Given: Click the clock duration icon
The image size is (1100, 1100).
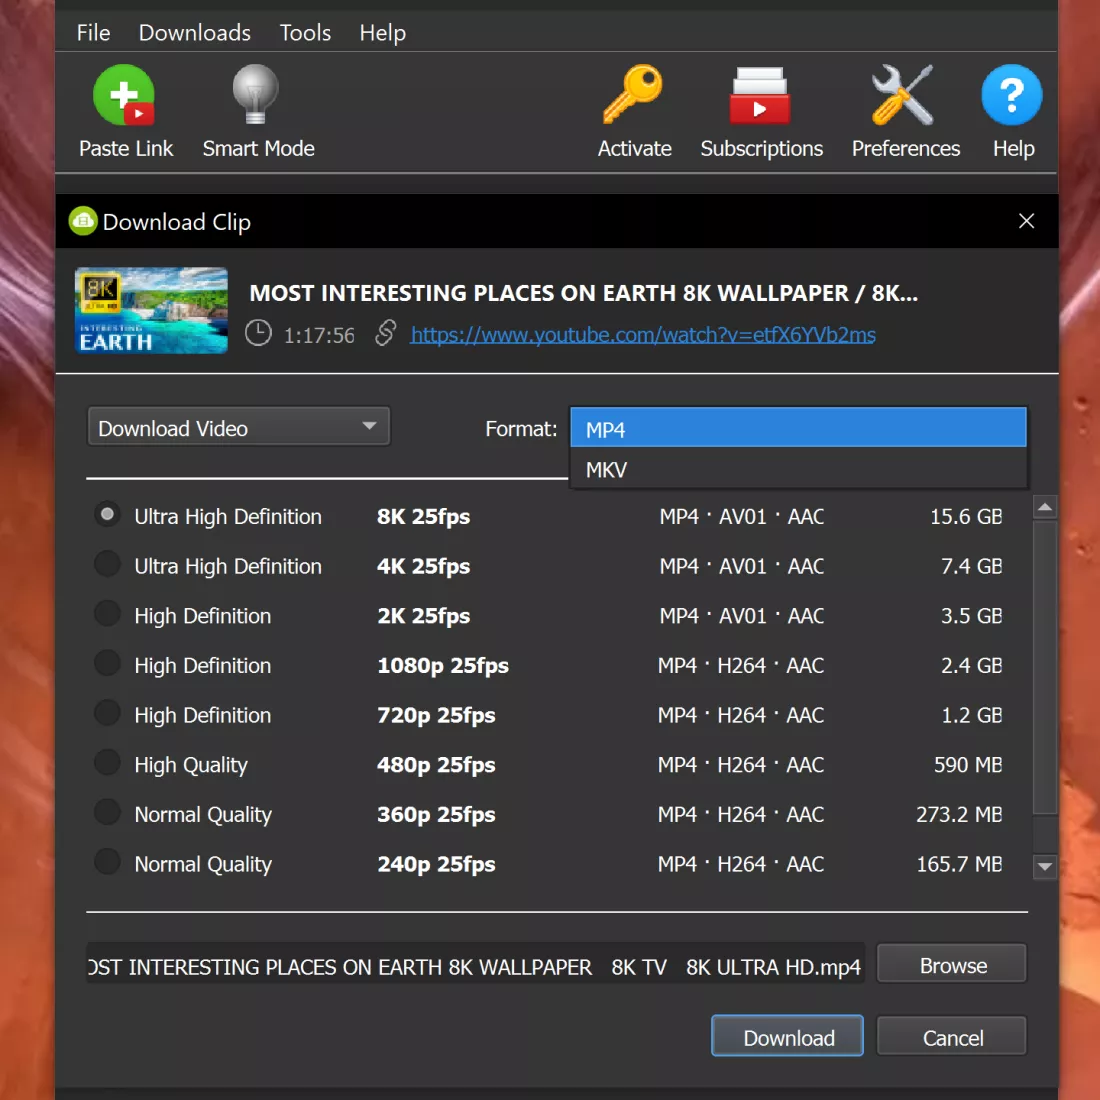Looking at the screenshot, I should pyautogui.click(x=258, y=333).
